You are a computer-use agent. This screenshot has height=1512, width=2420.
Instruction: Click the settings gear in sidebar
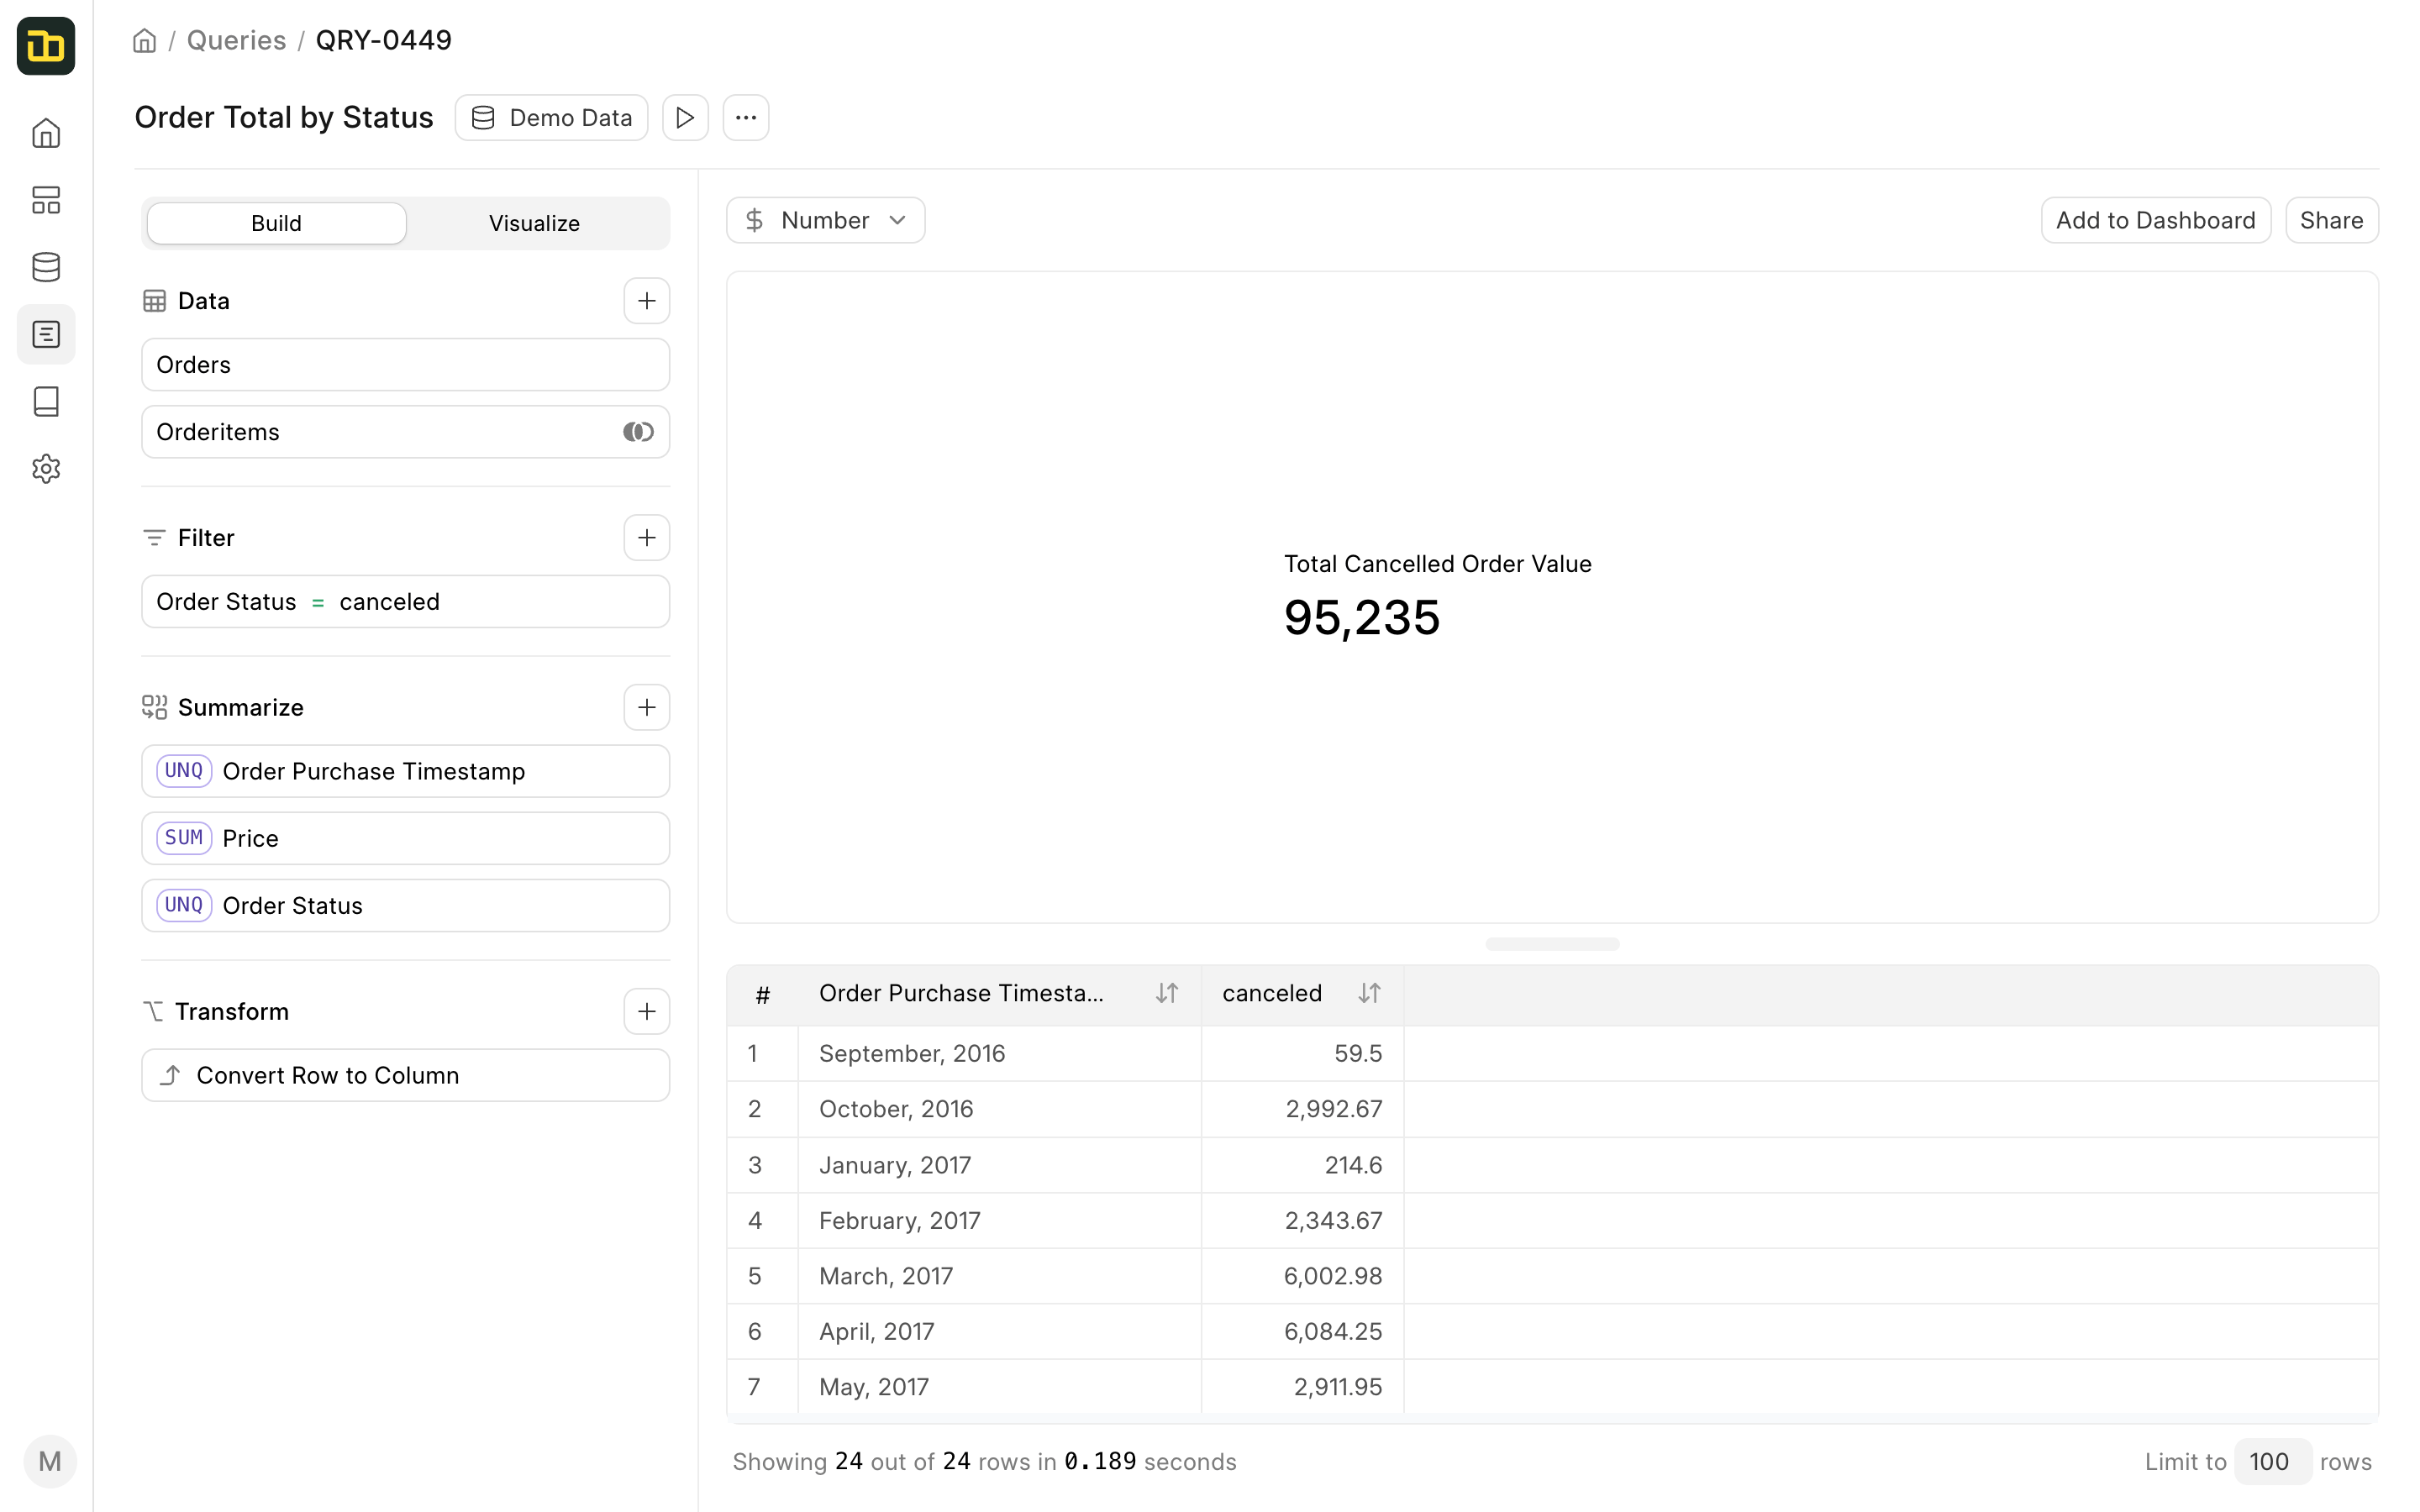tap(46, 468)
